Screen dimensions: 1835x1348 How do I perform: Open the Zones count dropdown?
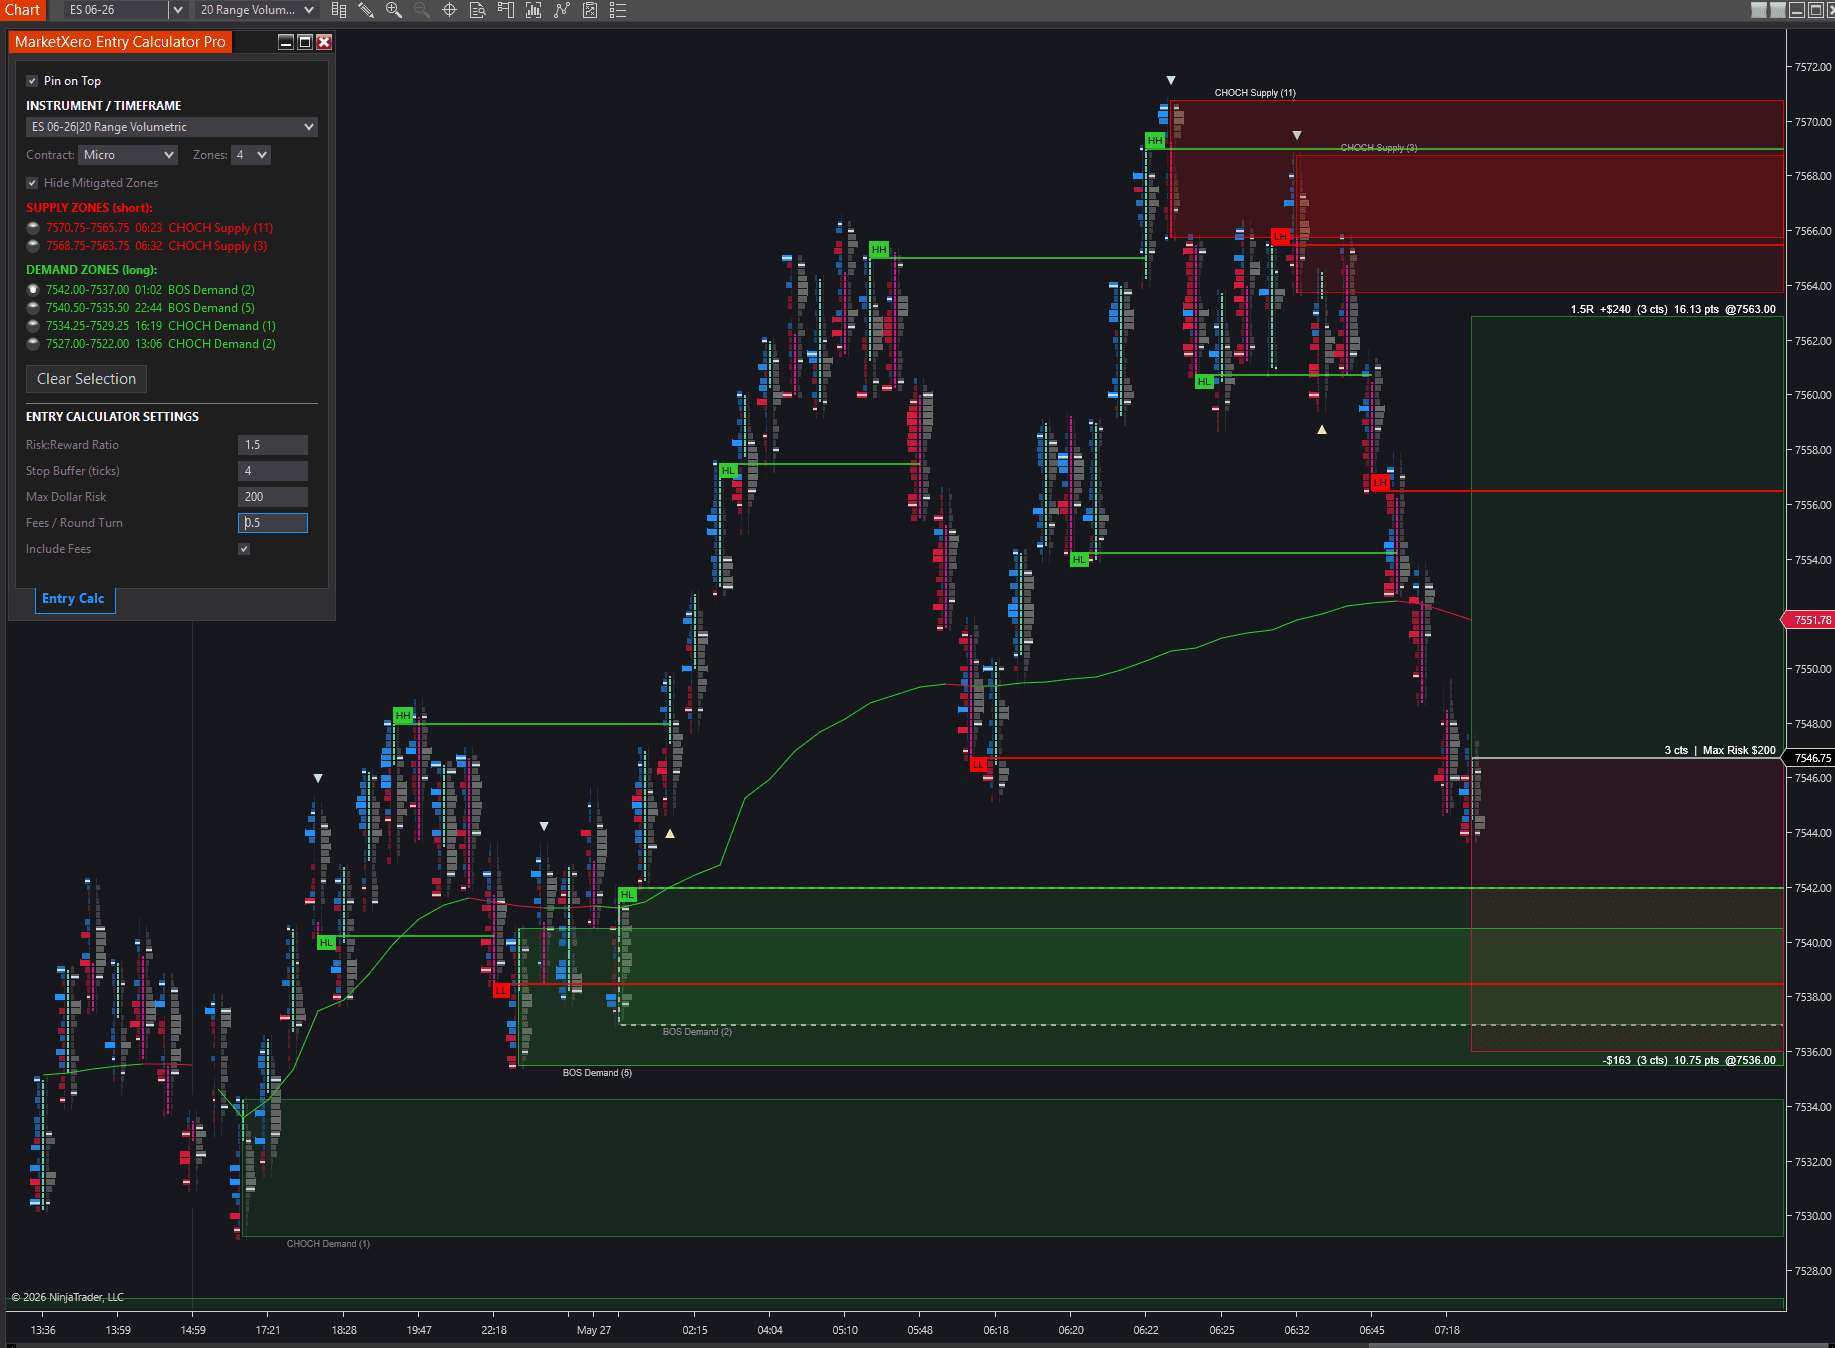pos(251,155)
